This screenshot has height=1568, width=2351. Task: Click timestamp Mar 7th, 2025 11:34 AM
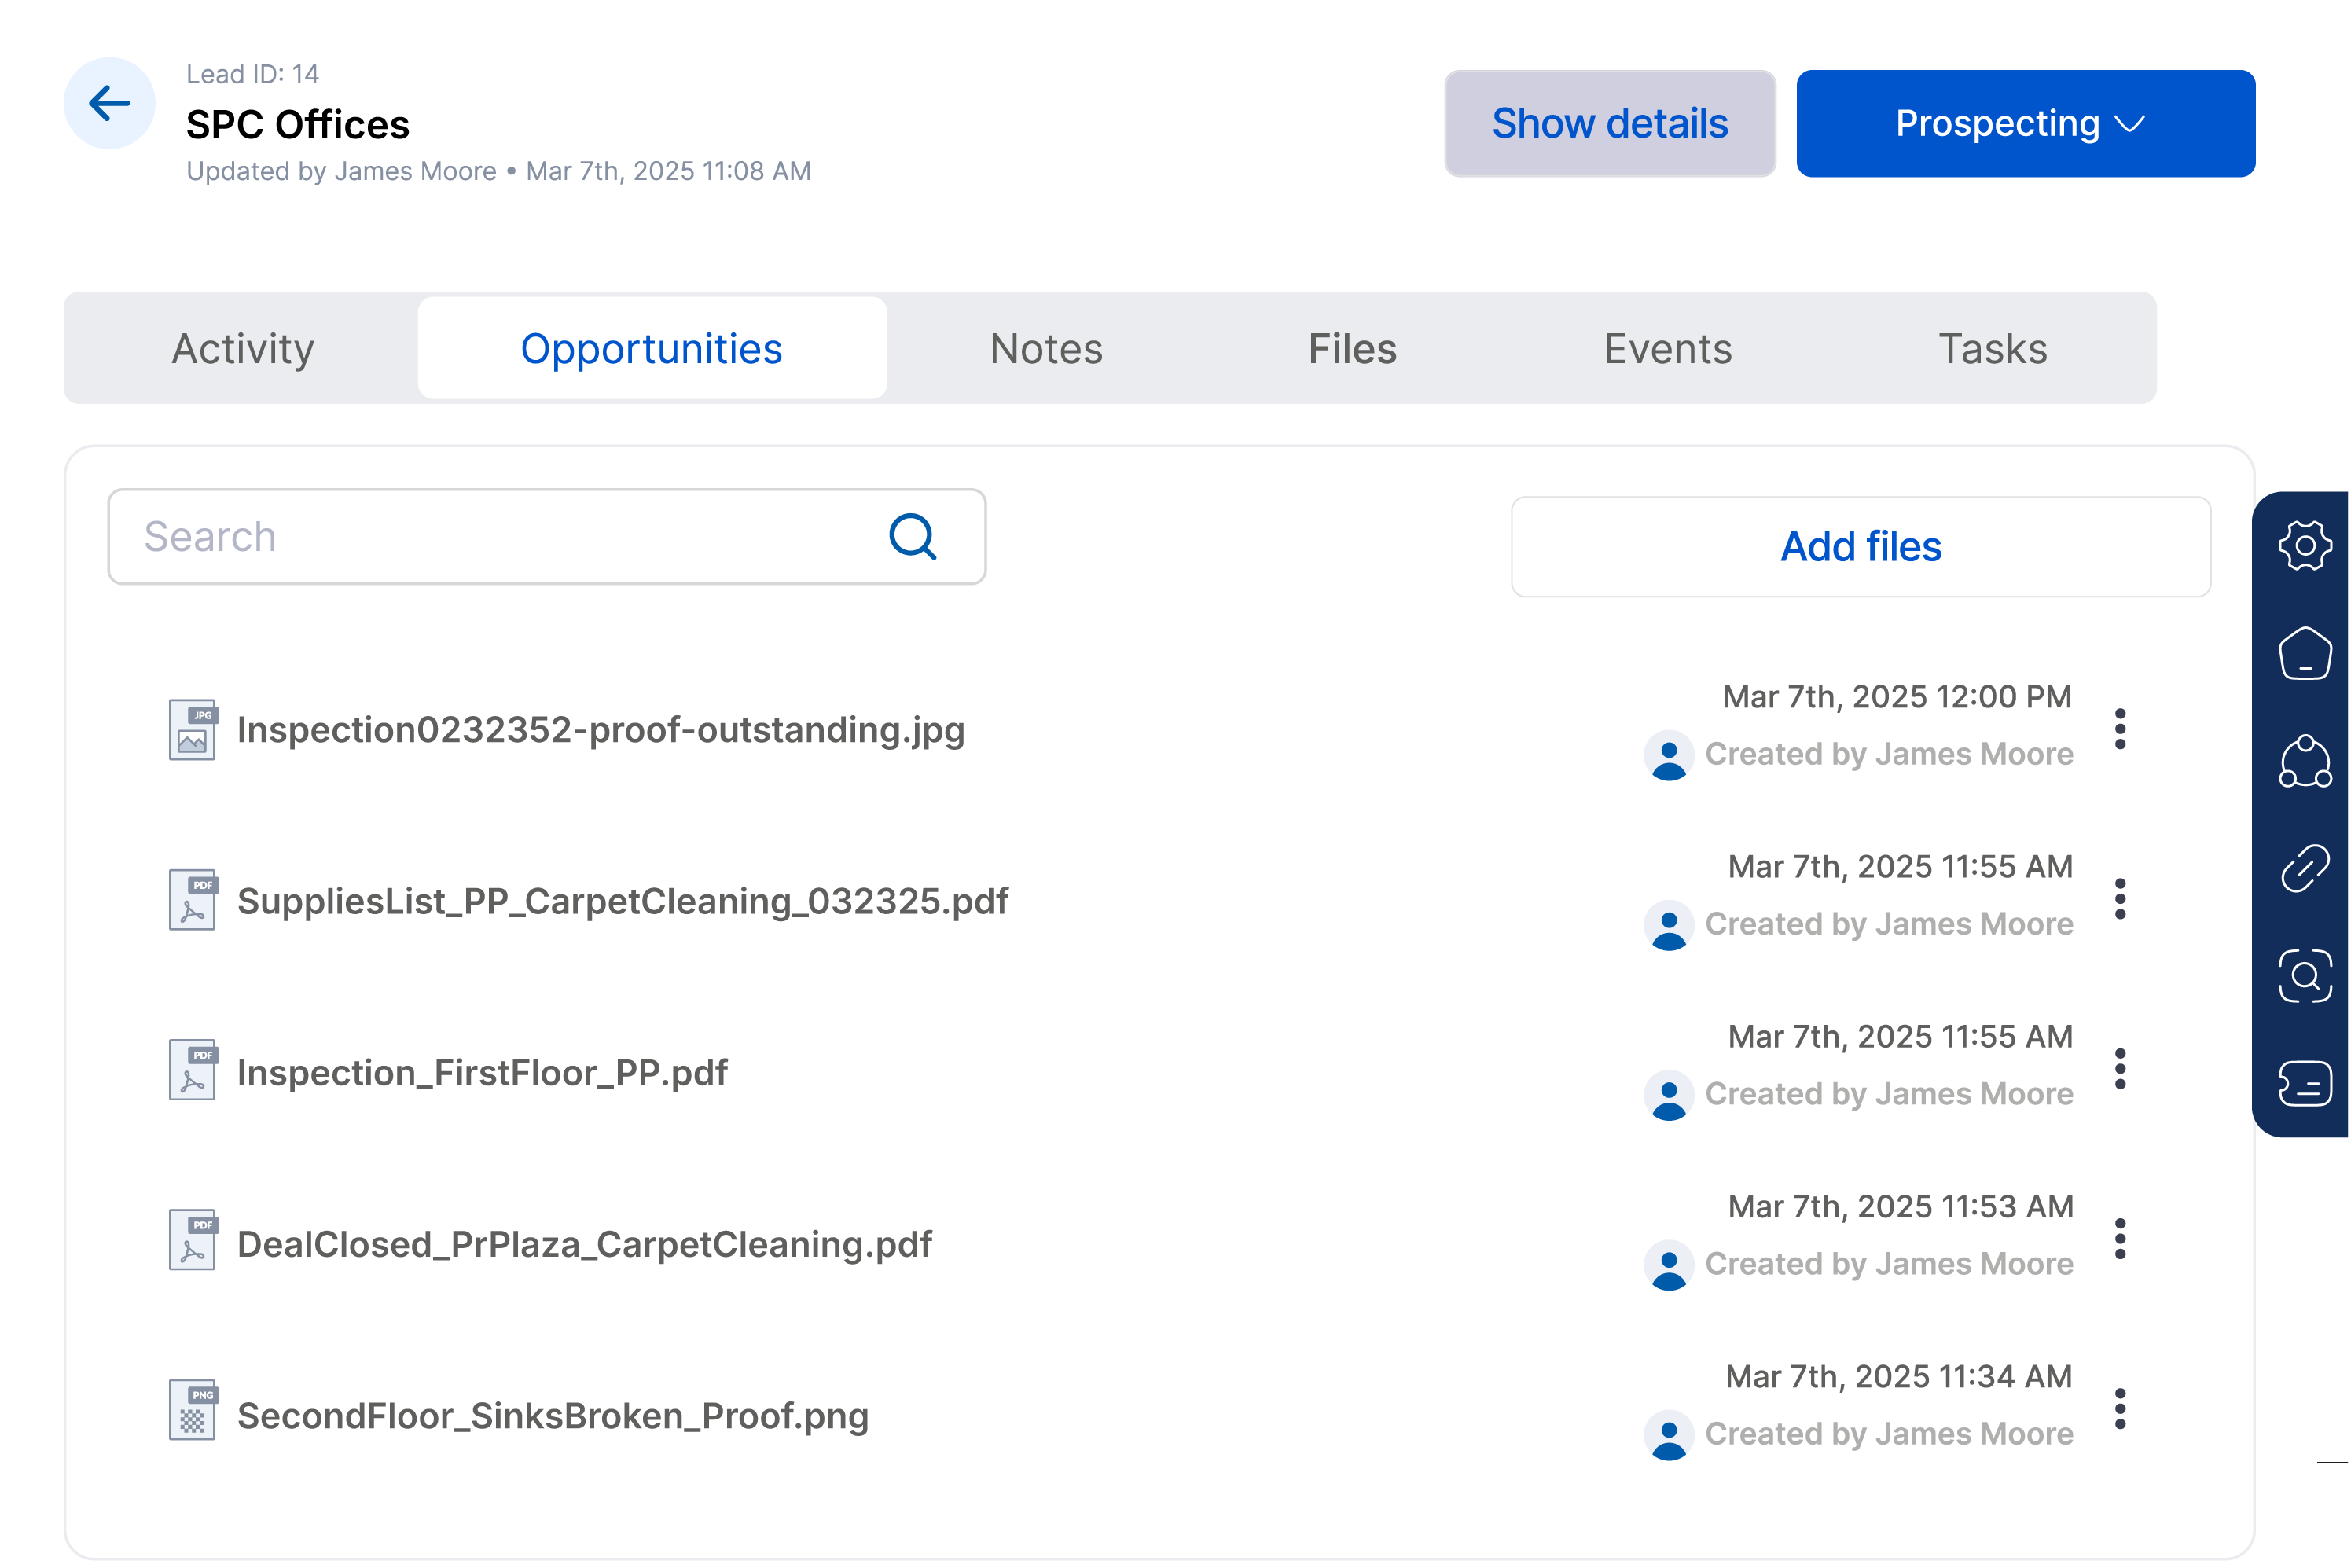tap(1899, 1377)
